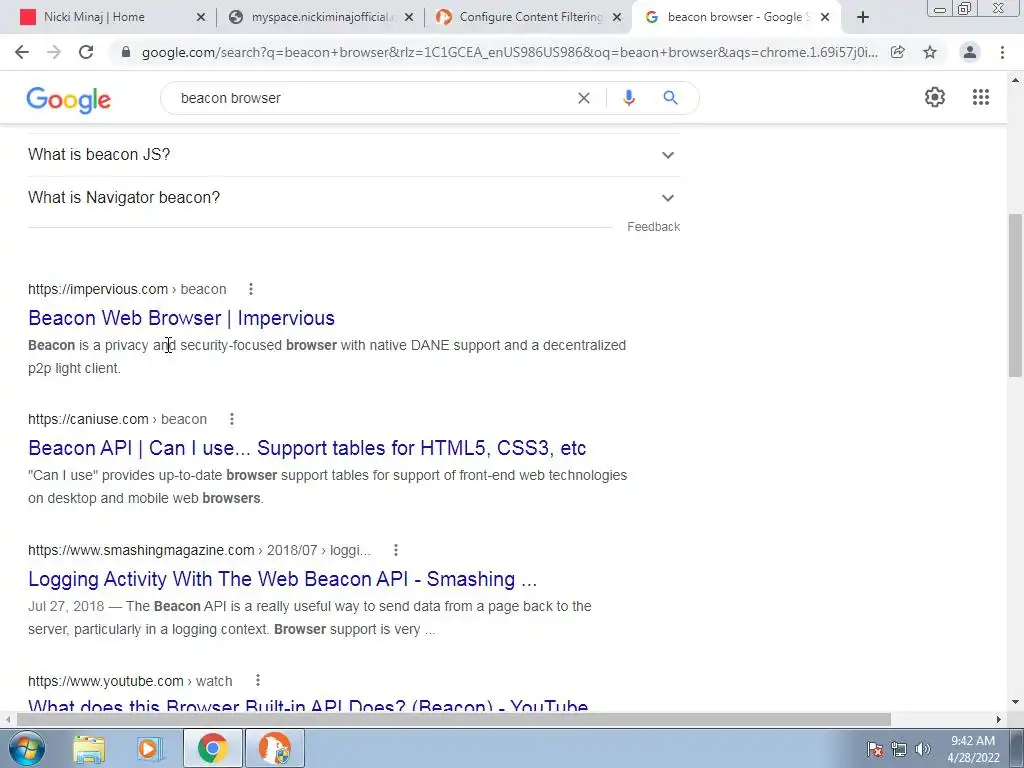
Task: Close the myspace.nickiminajofficial tab
Action: 409,18
